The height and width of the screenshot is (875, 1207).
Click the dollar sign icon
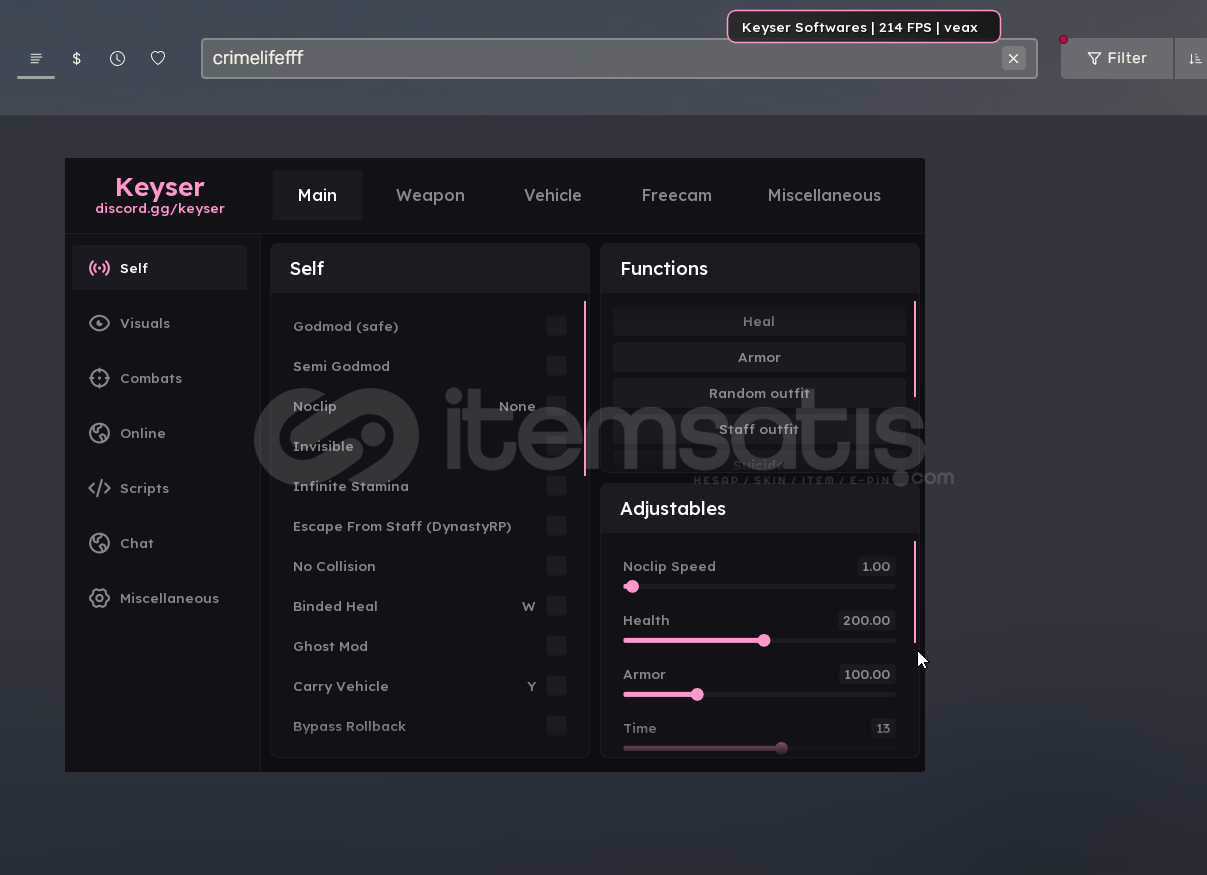click(77, 58)
